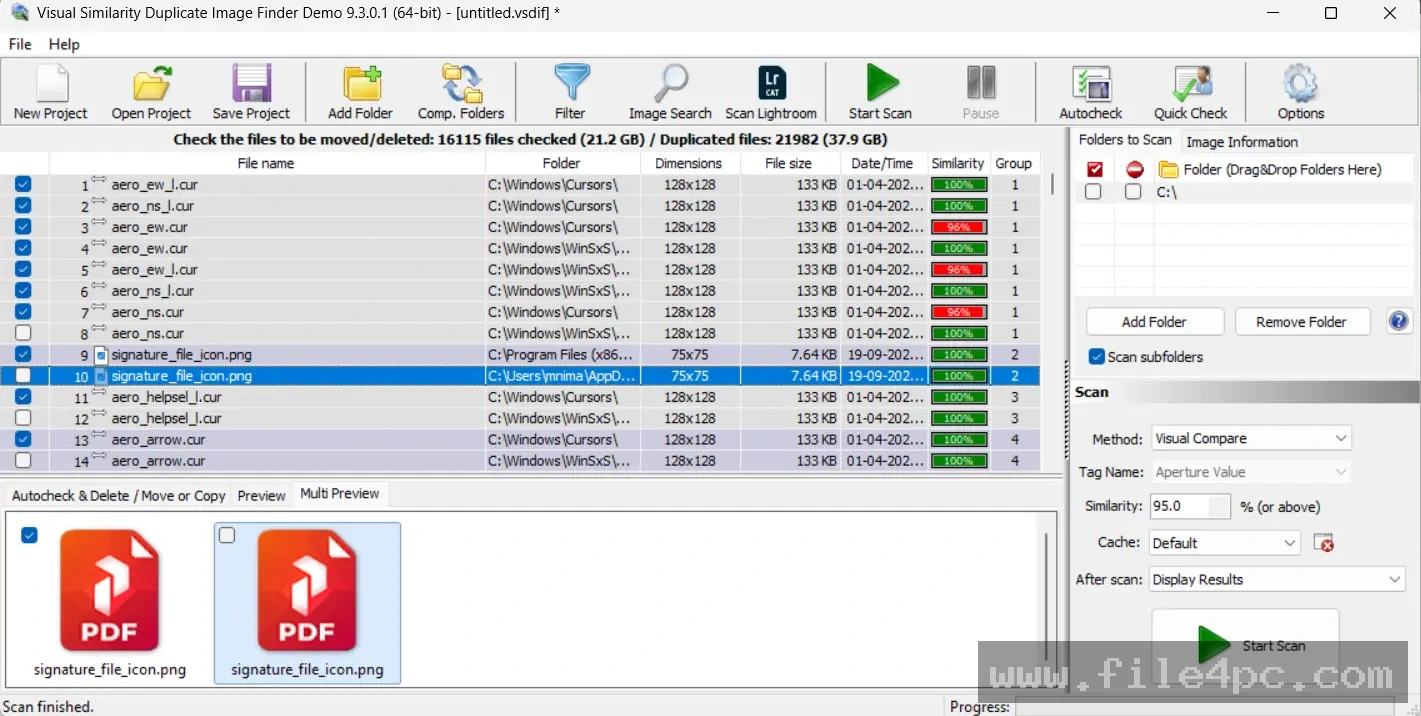The height and width of the screenshot is (716, 1421).
Task: Click file icon of highlighted row 10
Action: click(100, 376)
